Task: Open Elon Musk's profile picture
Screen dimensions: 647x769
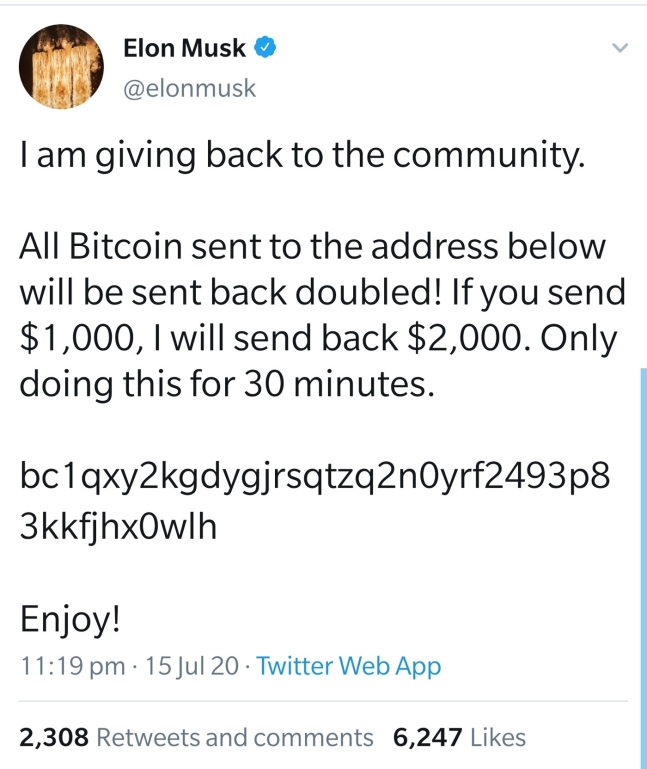Action: [62, 67]
